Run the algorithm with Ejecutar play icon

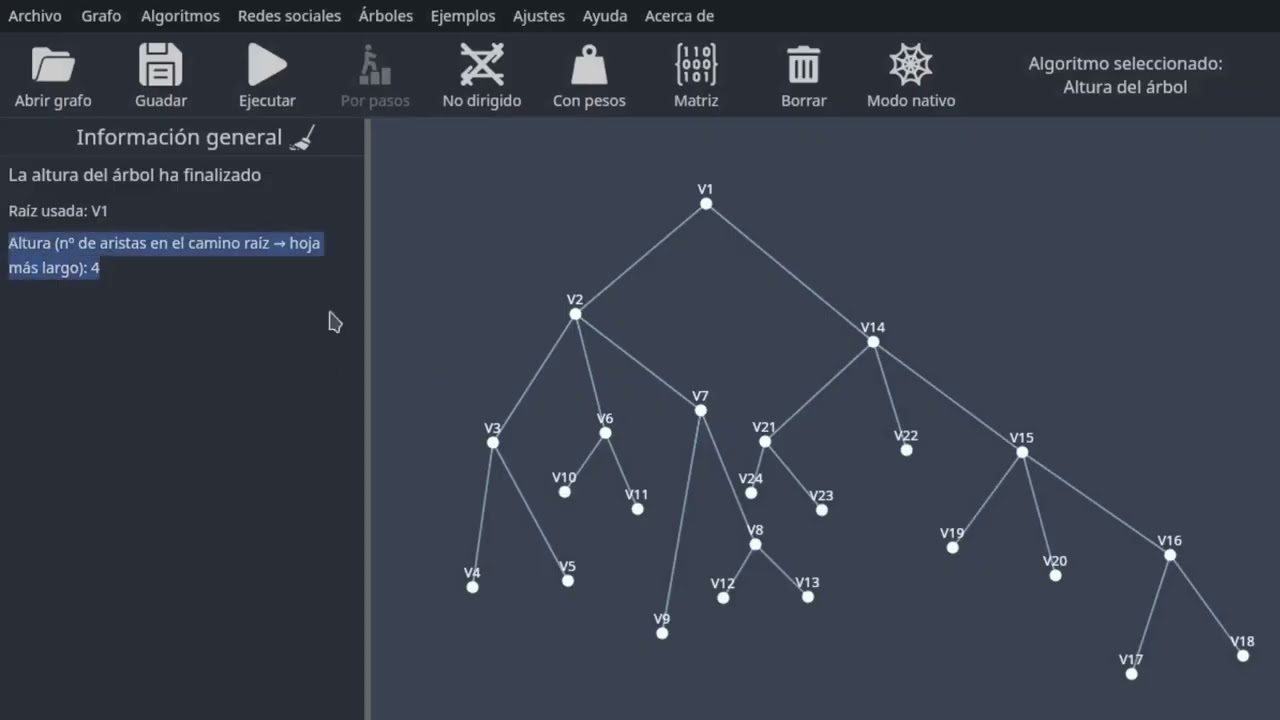click(267, 65)
